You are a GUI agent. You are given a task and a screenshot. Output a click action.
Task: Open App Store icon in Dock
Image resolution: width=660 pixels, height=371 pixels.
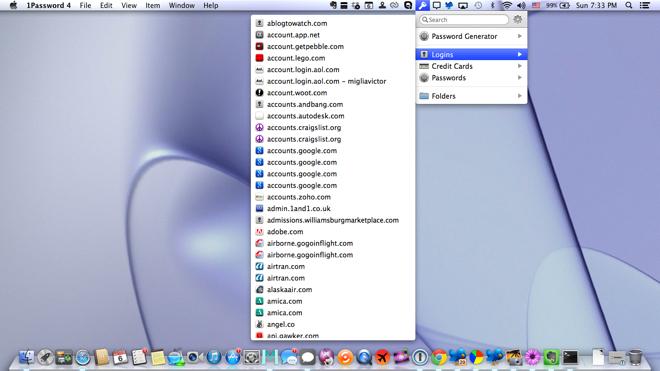[x=233, y=358]
